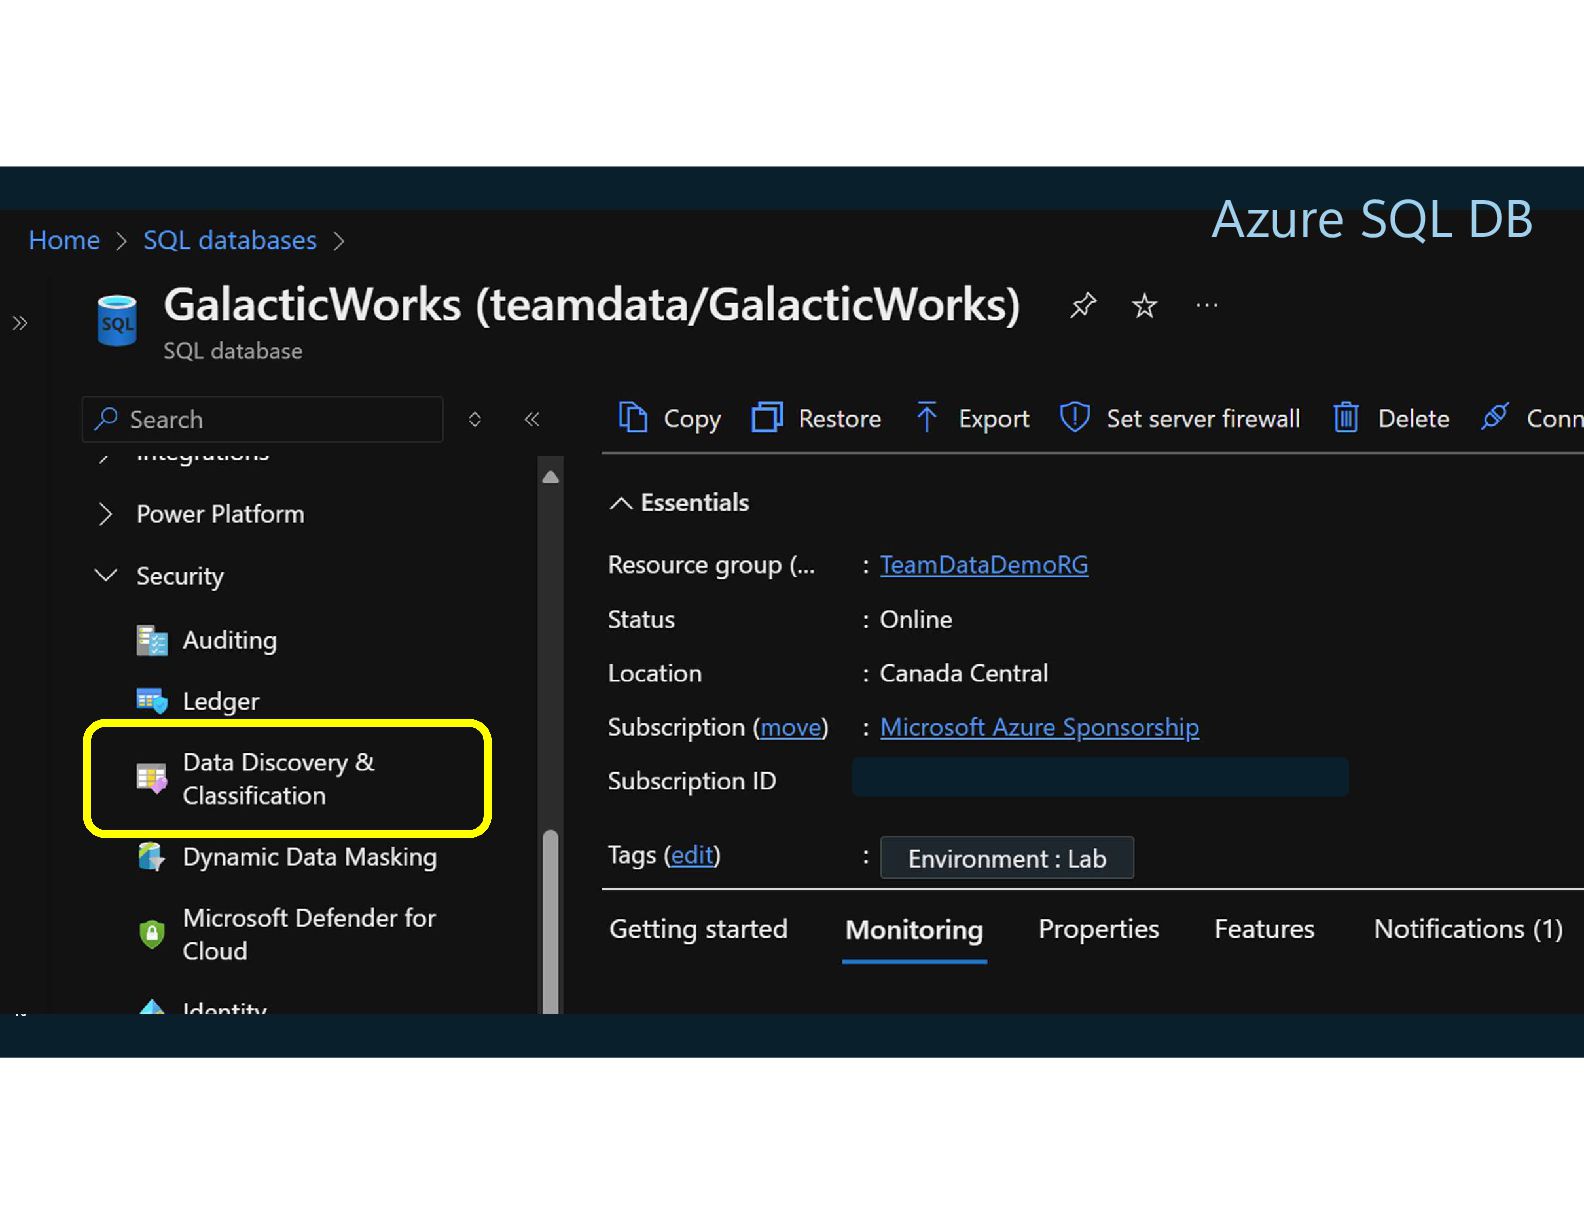Image resolution: width=1584 pixels, height=1224 pixels.
Task: Click the Microsoft Defender shield icon
Action: (152, 934)
